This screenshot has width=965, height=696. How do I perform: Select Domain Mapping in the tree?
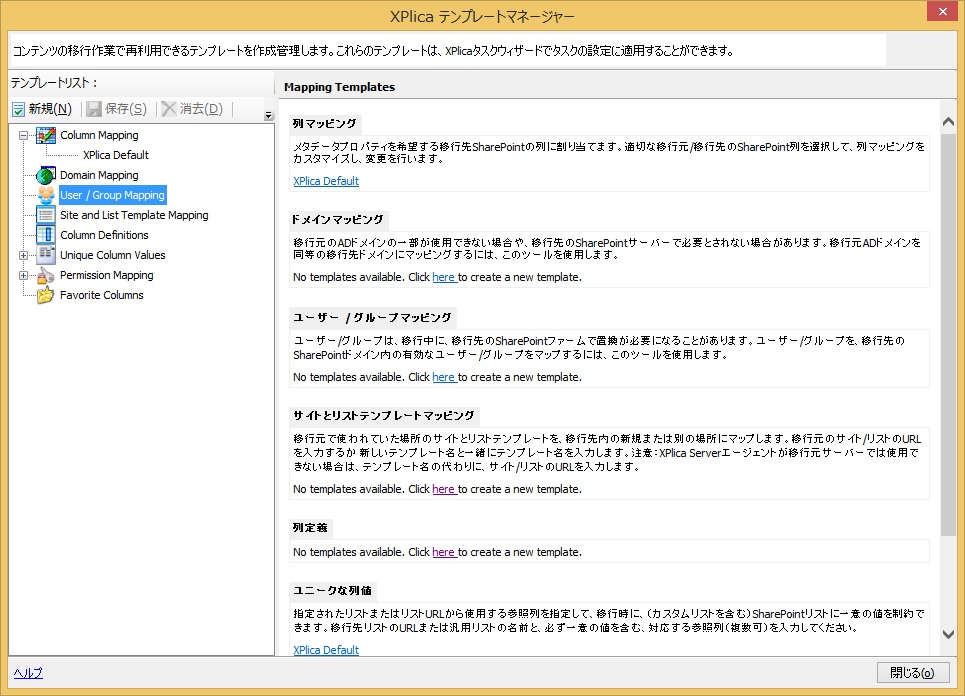click(99, 175)
